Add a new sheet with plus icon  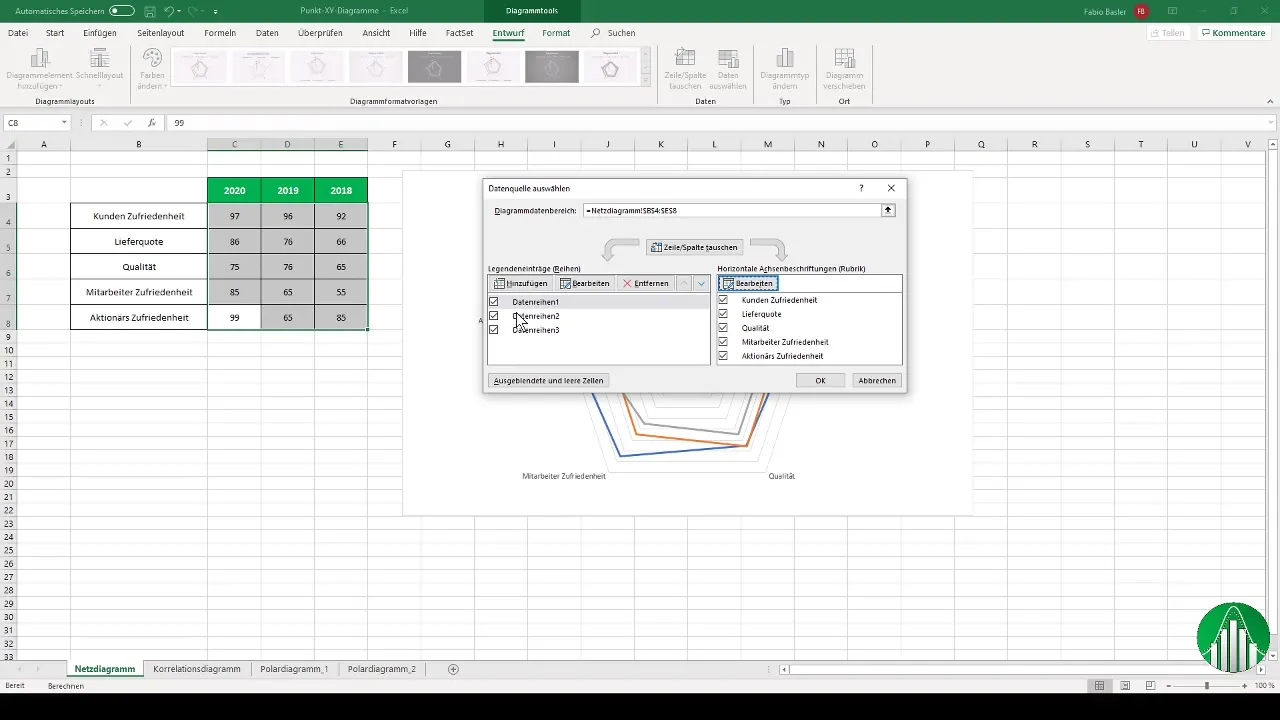453,669
